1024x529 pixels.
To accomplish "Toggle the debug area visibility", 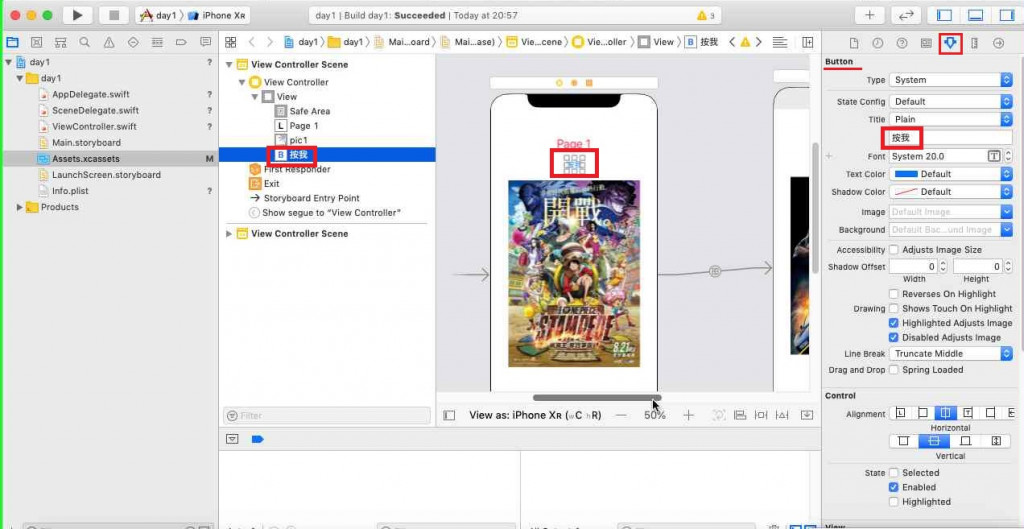I will click(975, 15).
